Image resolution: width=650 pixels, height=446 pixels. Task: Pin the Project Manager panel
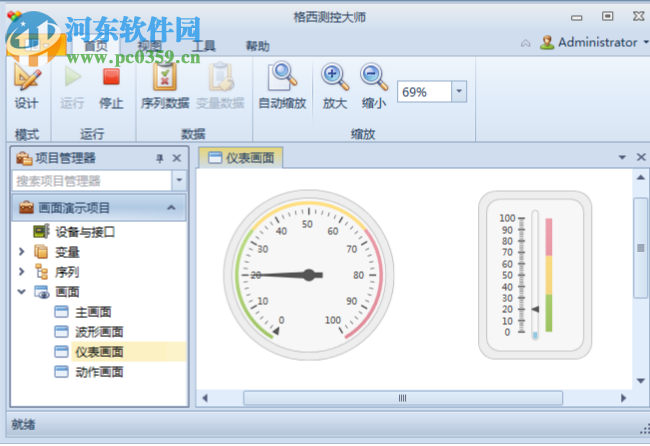coord(160,158)
